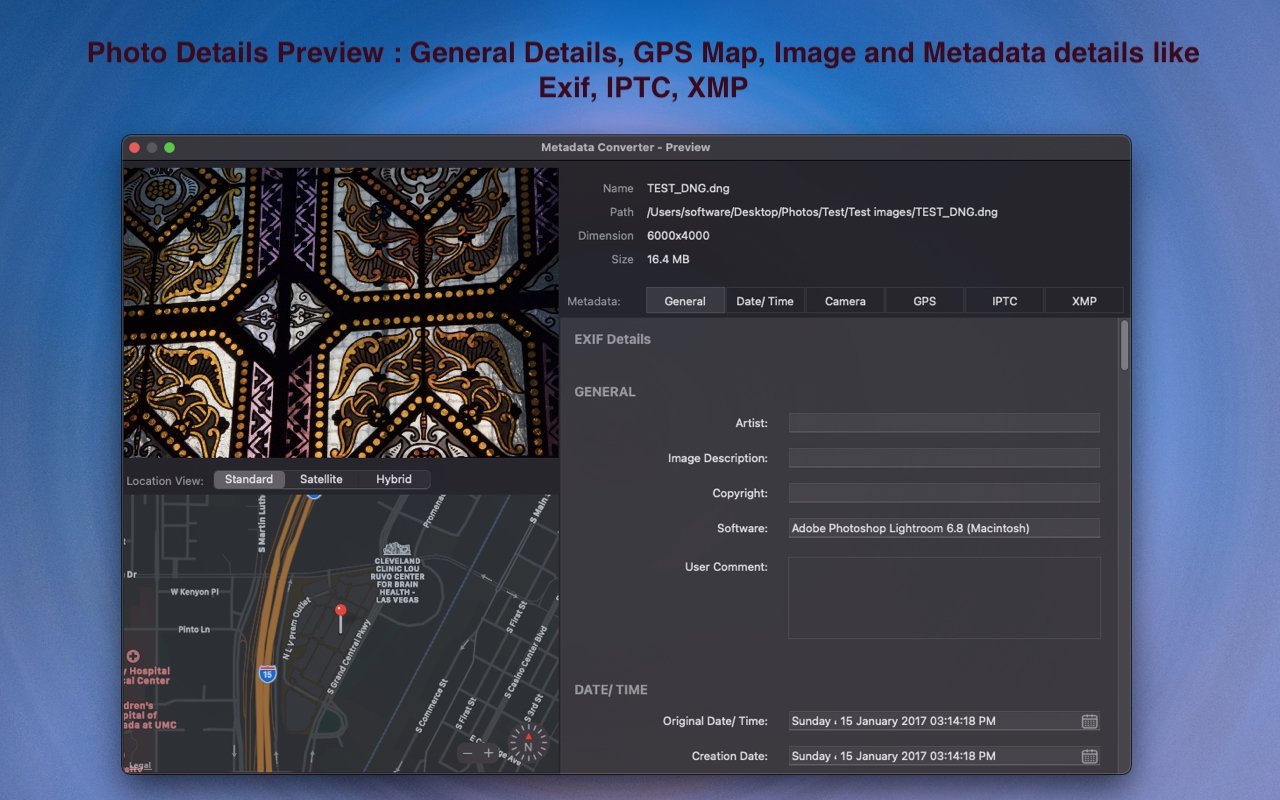Click the User Comment text area
The image size is (1280, 800).
944,598
